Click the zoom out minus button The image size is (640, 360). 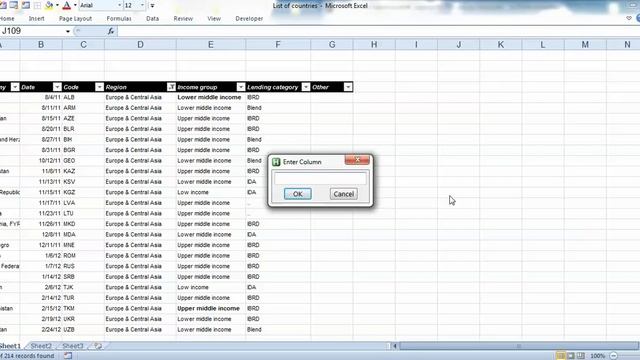(613, 356)
